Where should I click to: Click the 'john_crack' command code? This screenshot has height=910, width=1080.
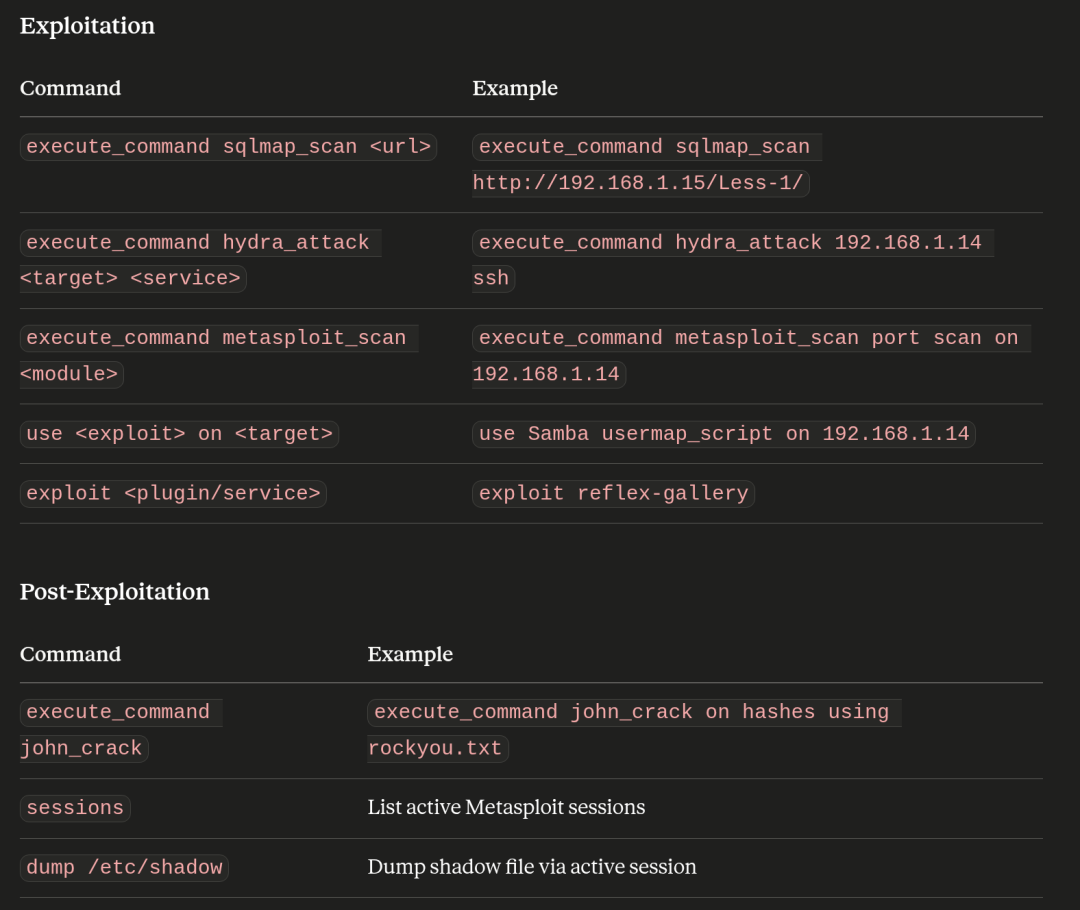coord(84,749)
